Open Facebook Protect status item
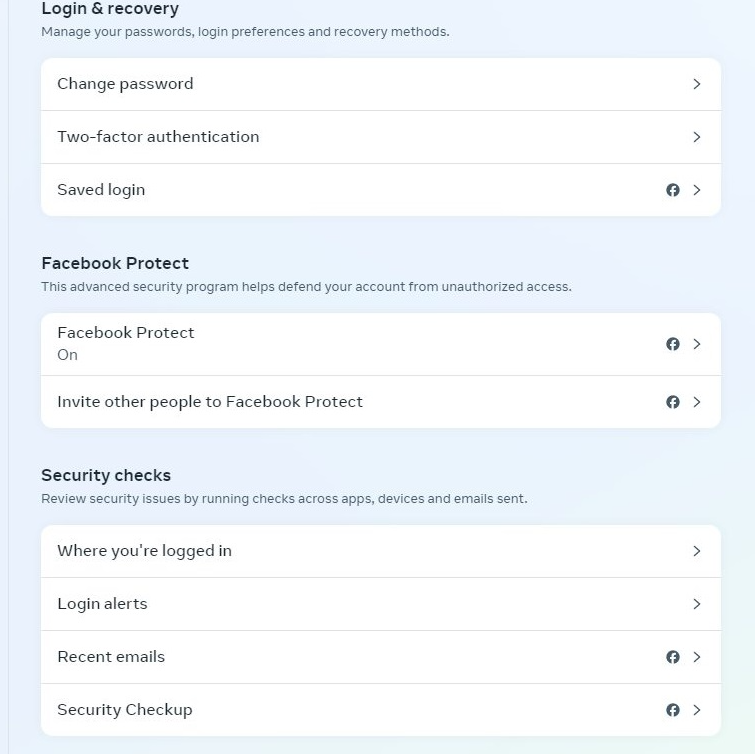Viewport: 755px width, 755px height. point(381,344)
